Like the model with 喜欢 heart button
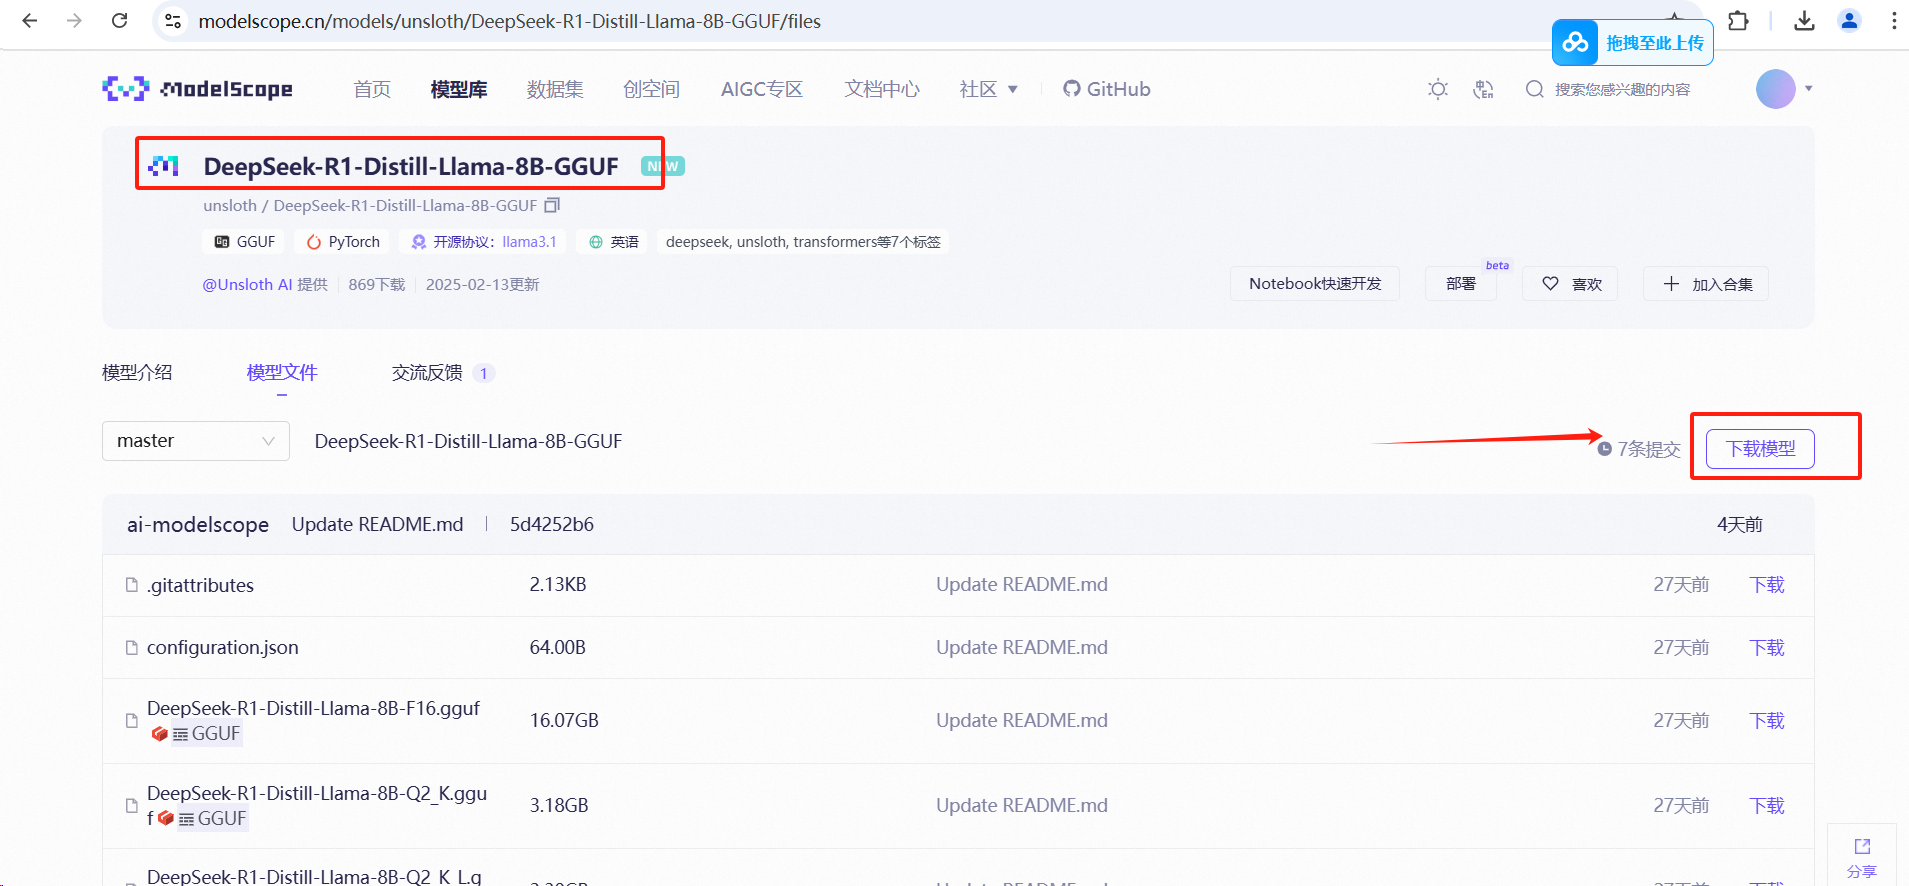Image resolution: width=1909 pixels, height=886 pixels. tap(1570, 284)
